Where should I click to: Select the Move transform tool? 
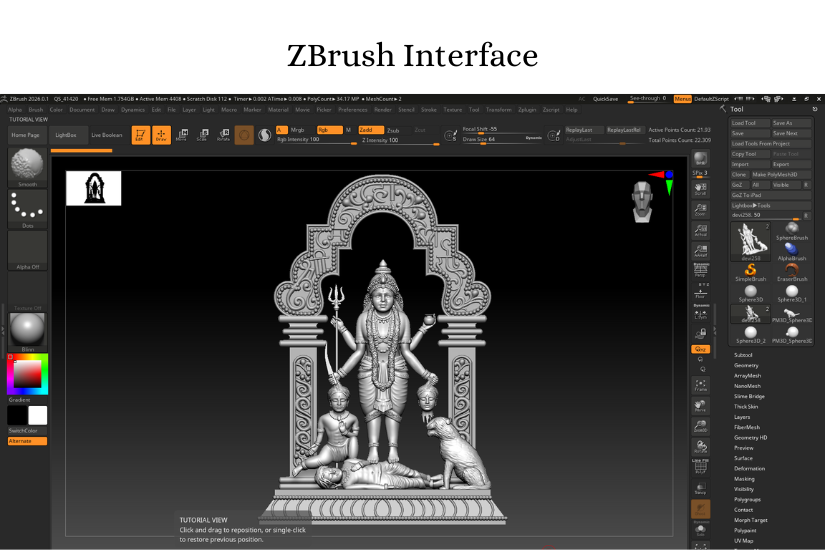(182, 135)
